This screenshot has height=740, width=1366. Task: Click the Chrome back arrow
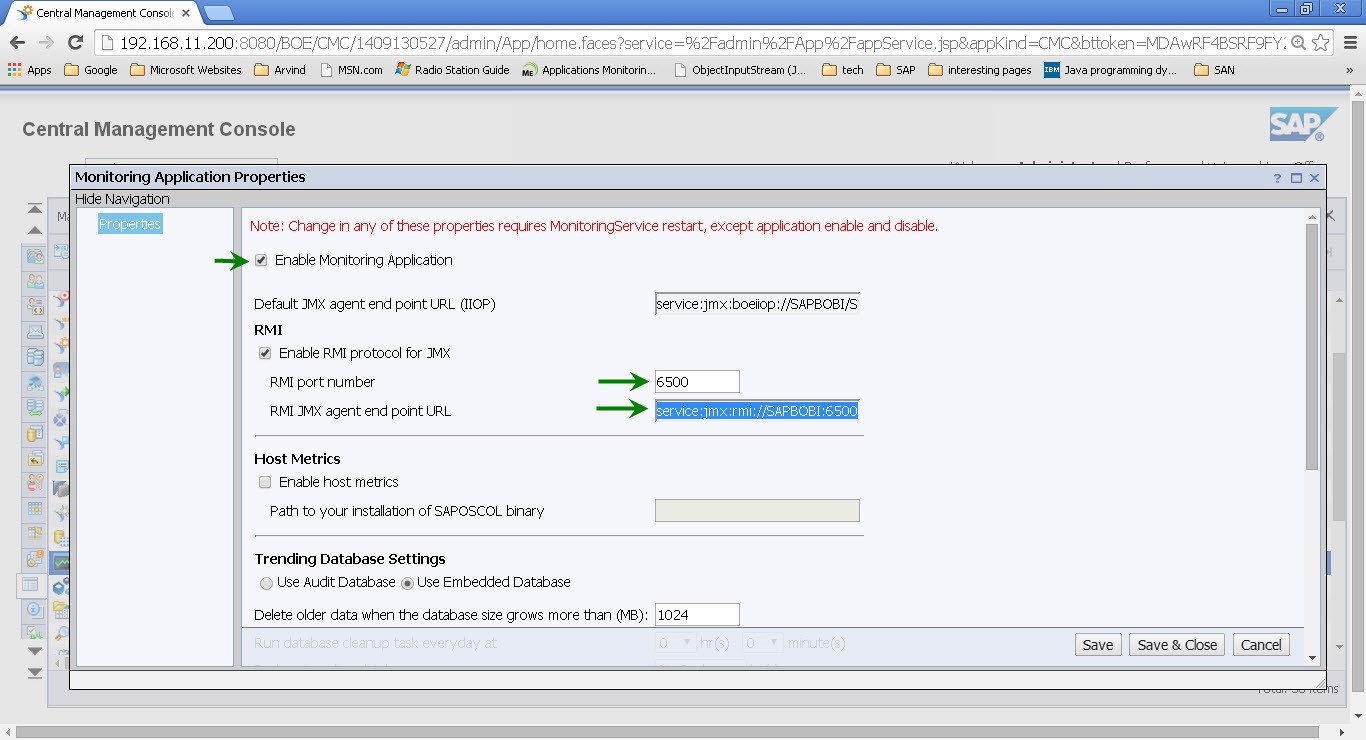point(17,42)
